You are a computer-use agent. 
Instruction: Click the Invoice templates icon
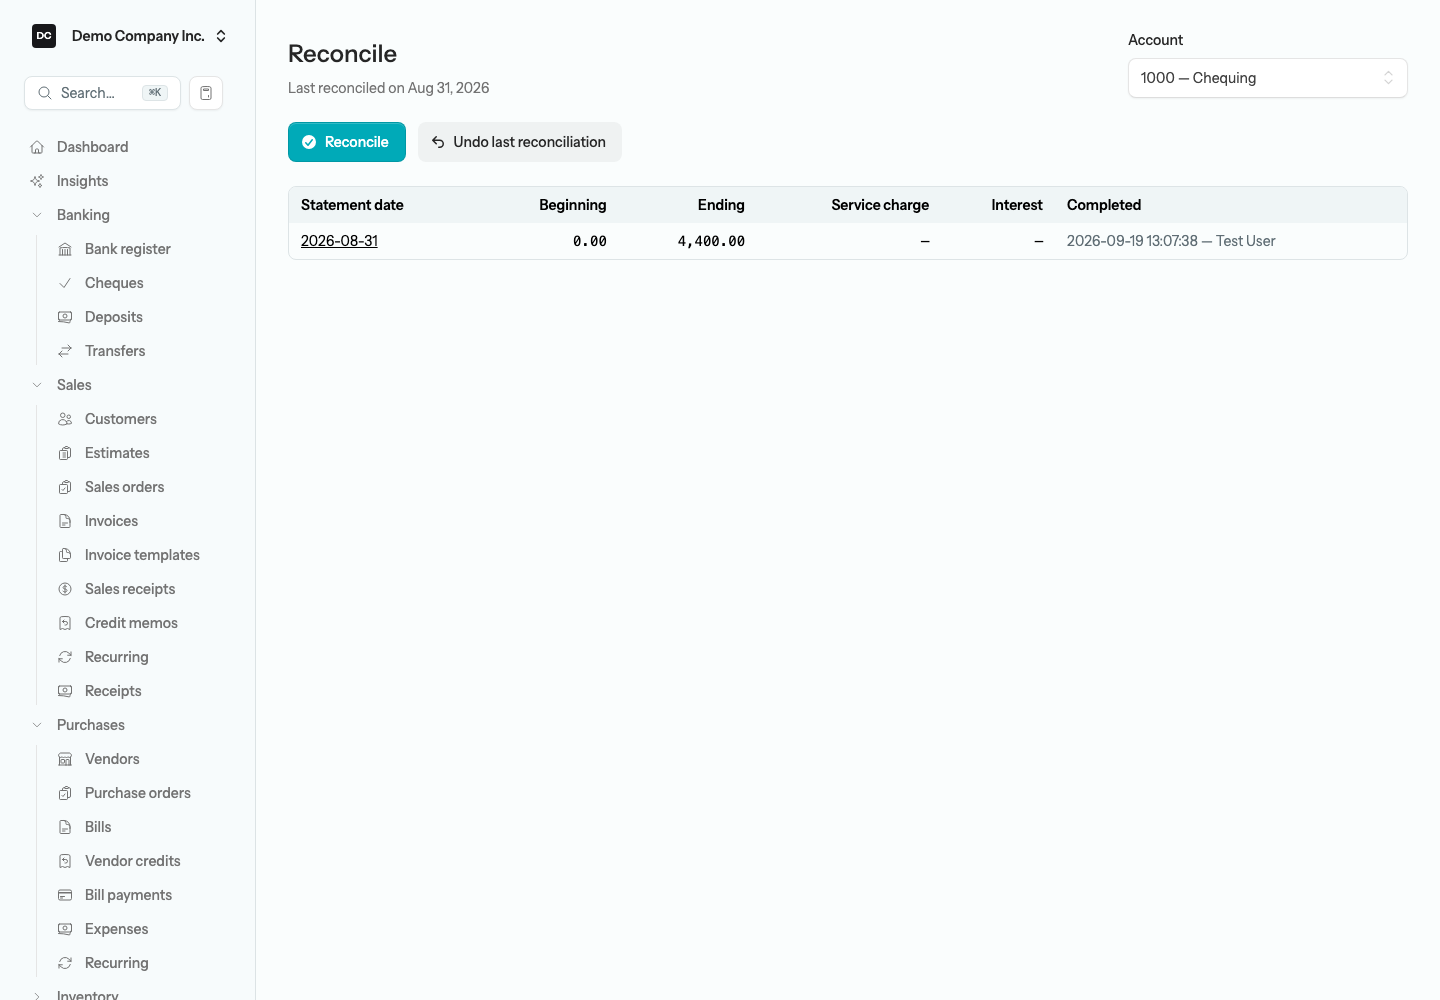click(65, 555)
